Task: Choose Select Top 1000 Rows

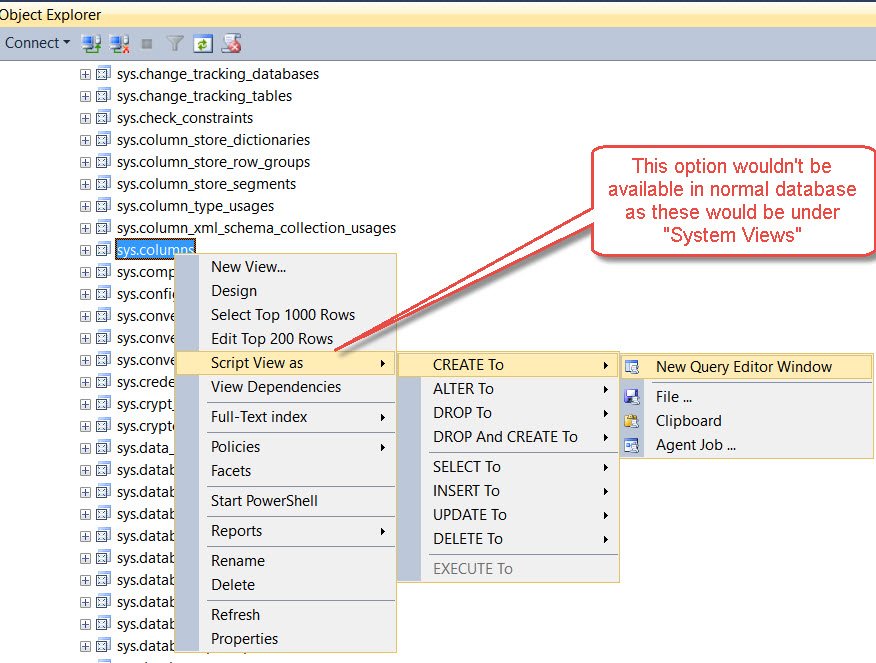Action: tap(285, 315)
